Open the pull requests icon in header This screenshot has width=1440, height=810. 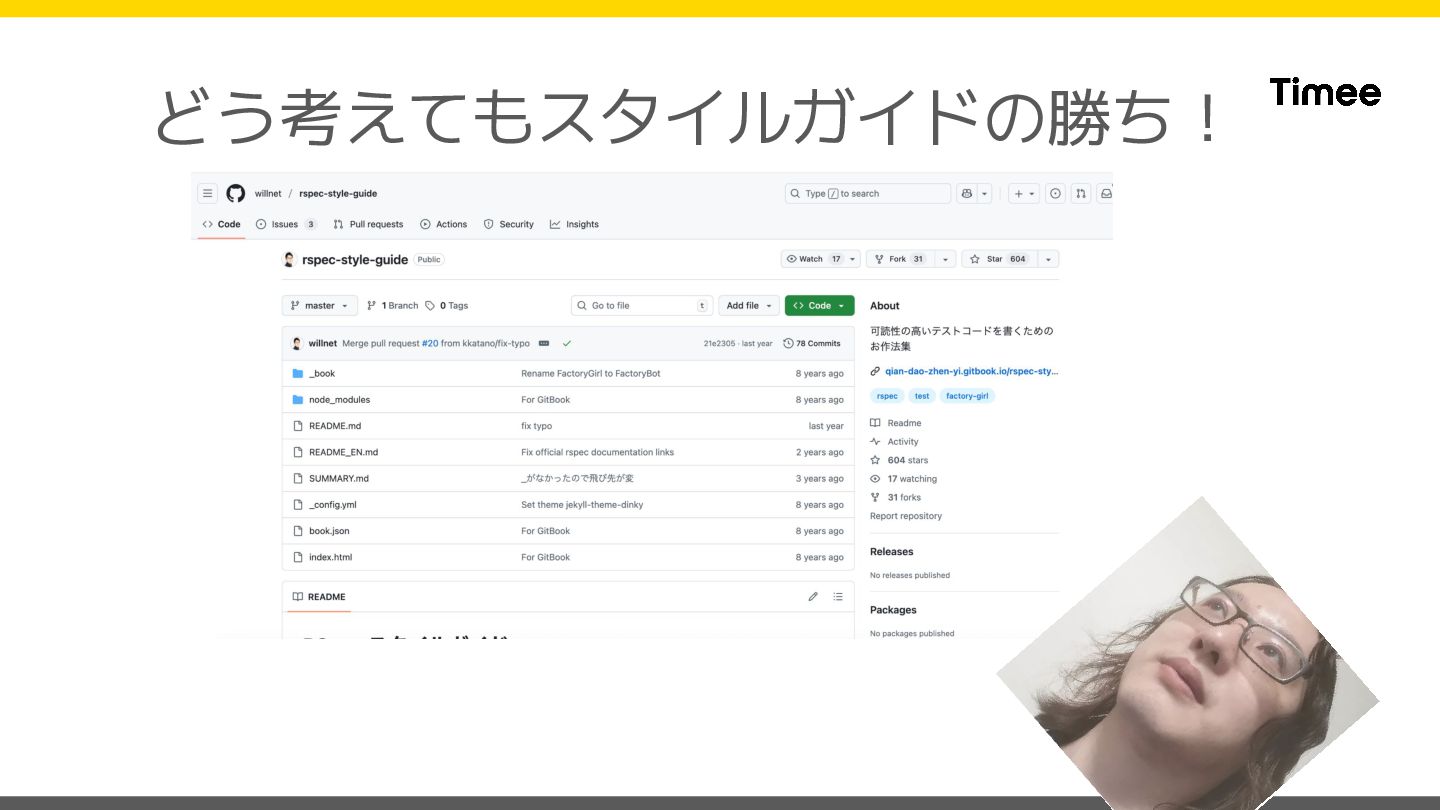pos(1081,194)
